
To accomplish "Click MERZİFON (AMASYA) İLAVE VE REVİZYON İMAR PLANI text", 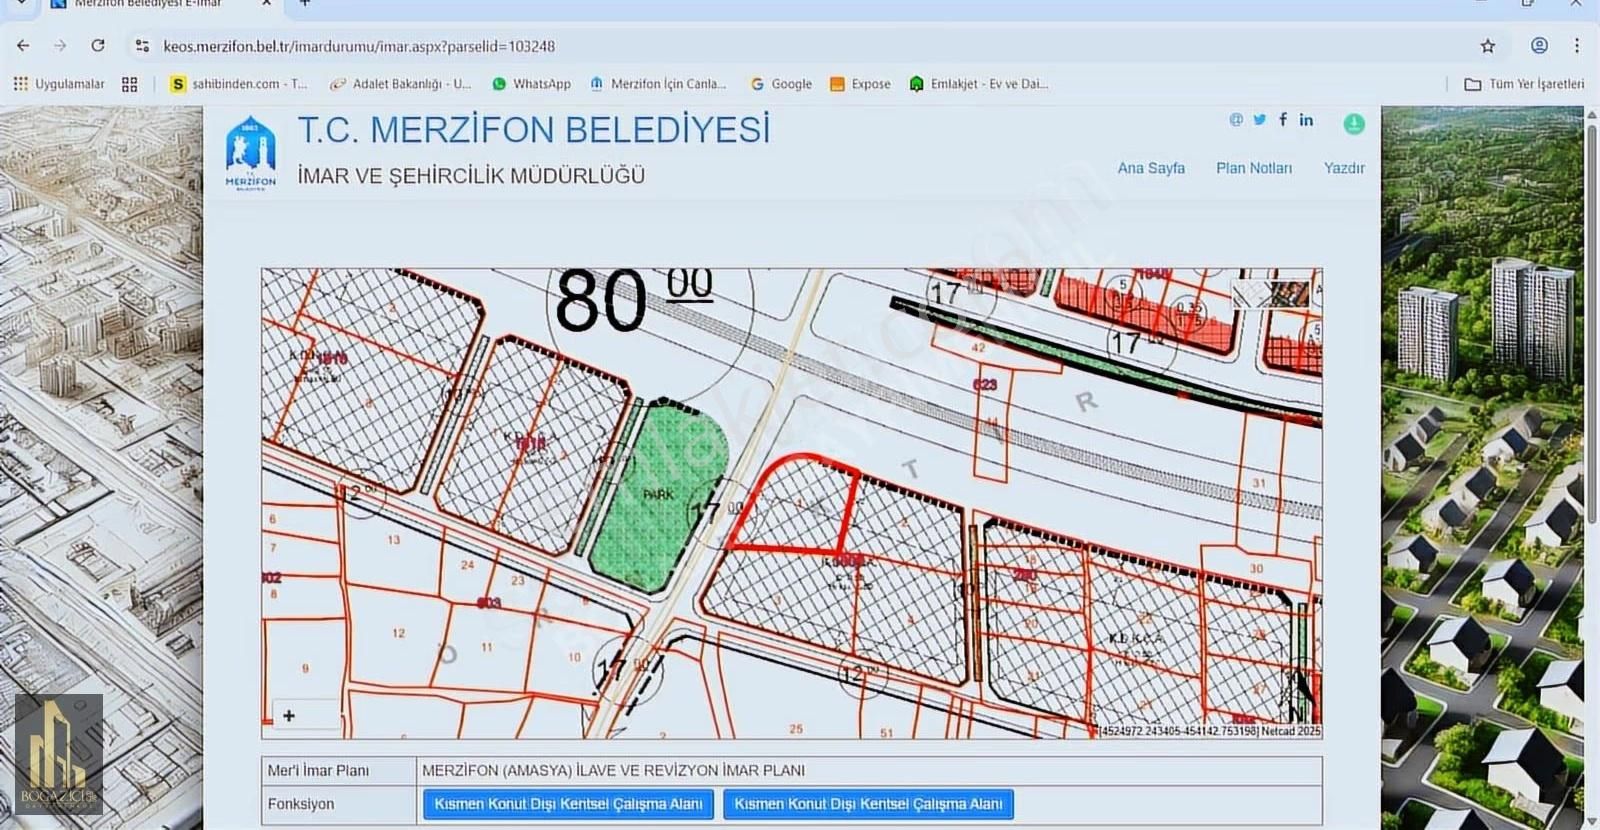I will point(613,770).
